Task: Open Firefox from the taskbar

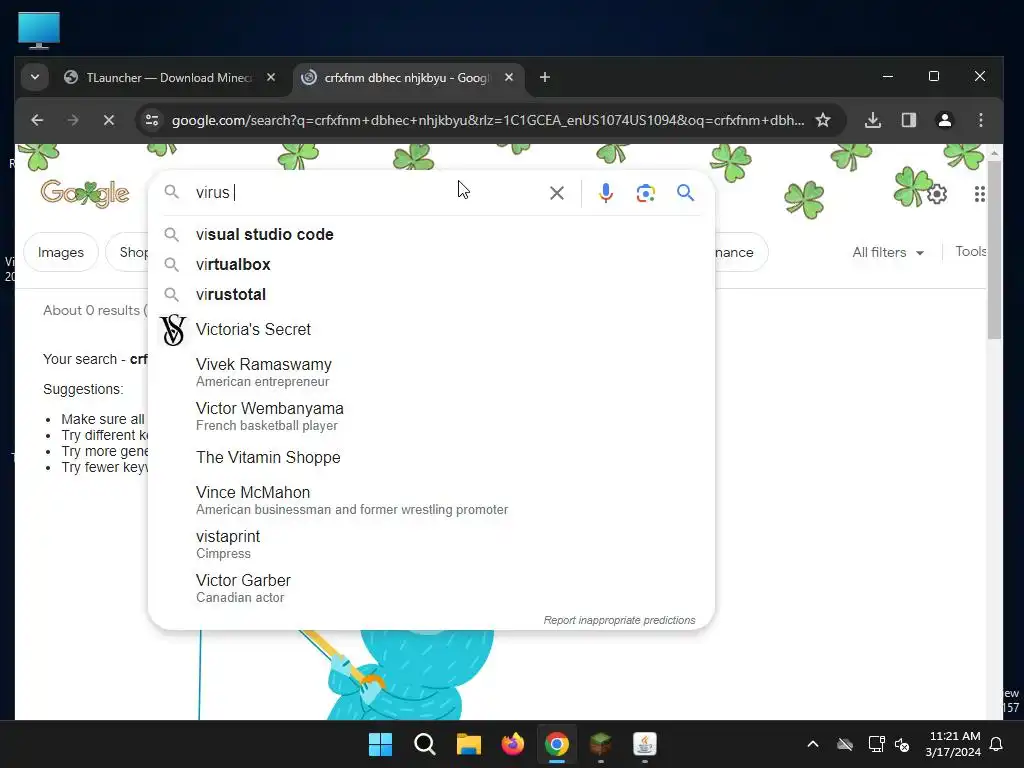Action: (513, 744)
